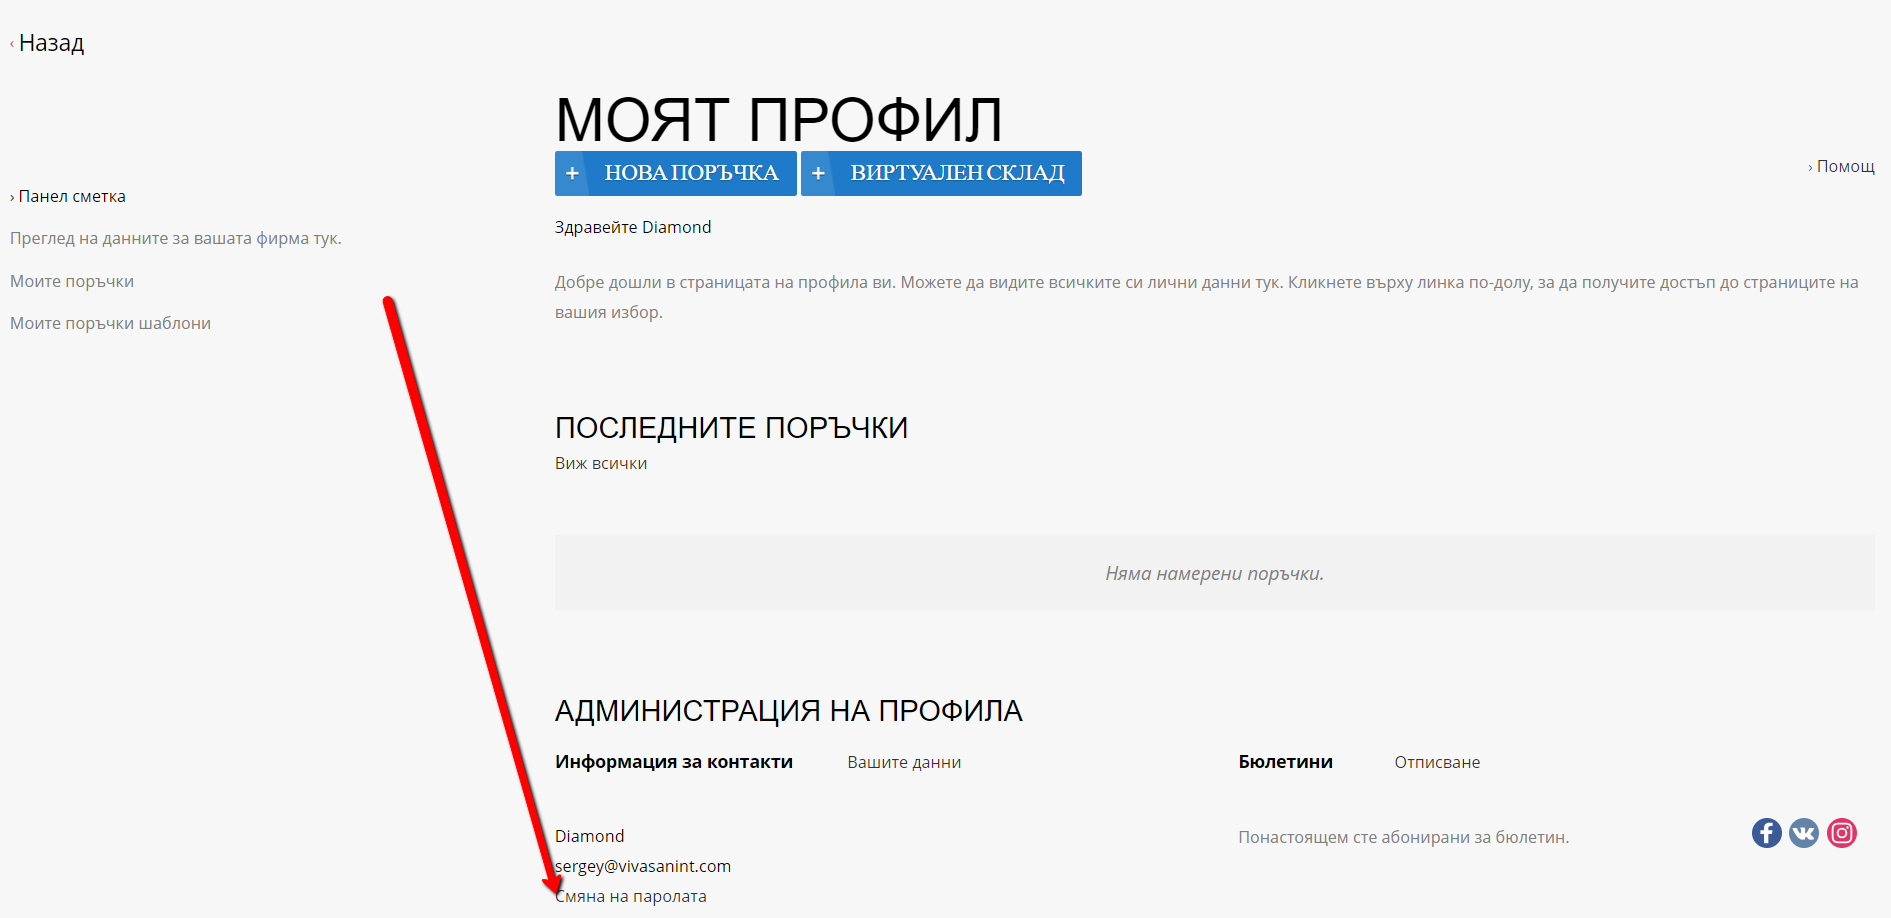Screen dimensions: 1891x918
Task: Click the plus icon on Нова поръчка button
Action: click(x=572, y=173)
